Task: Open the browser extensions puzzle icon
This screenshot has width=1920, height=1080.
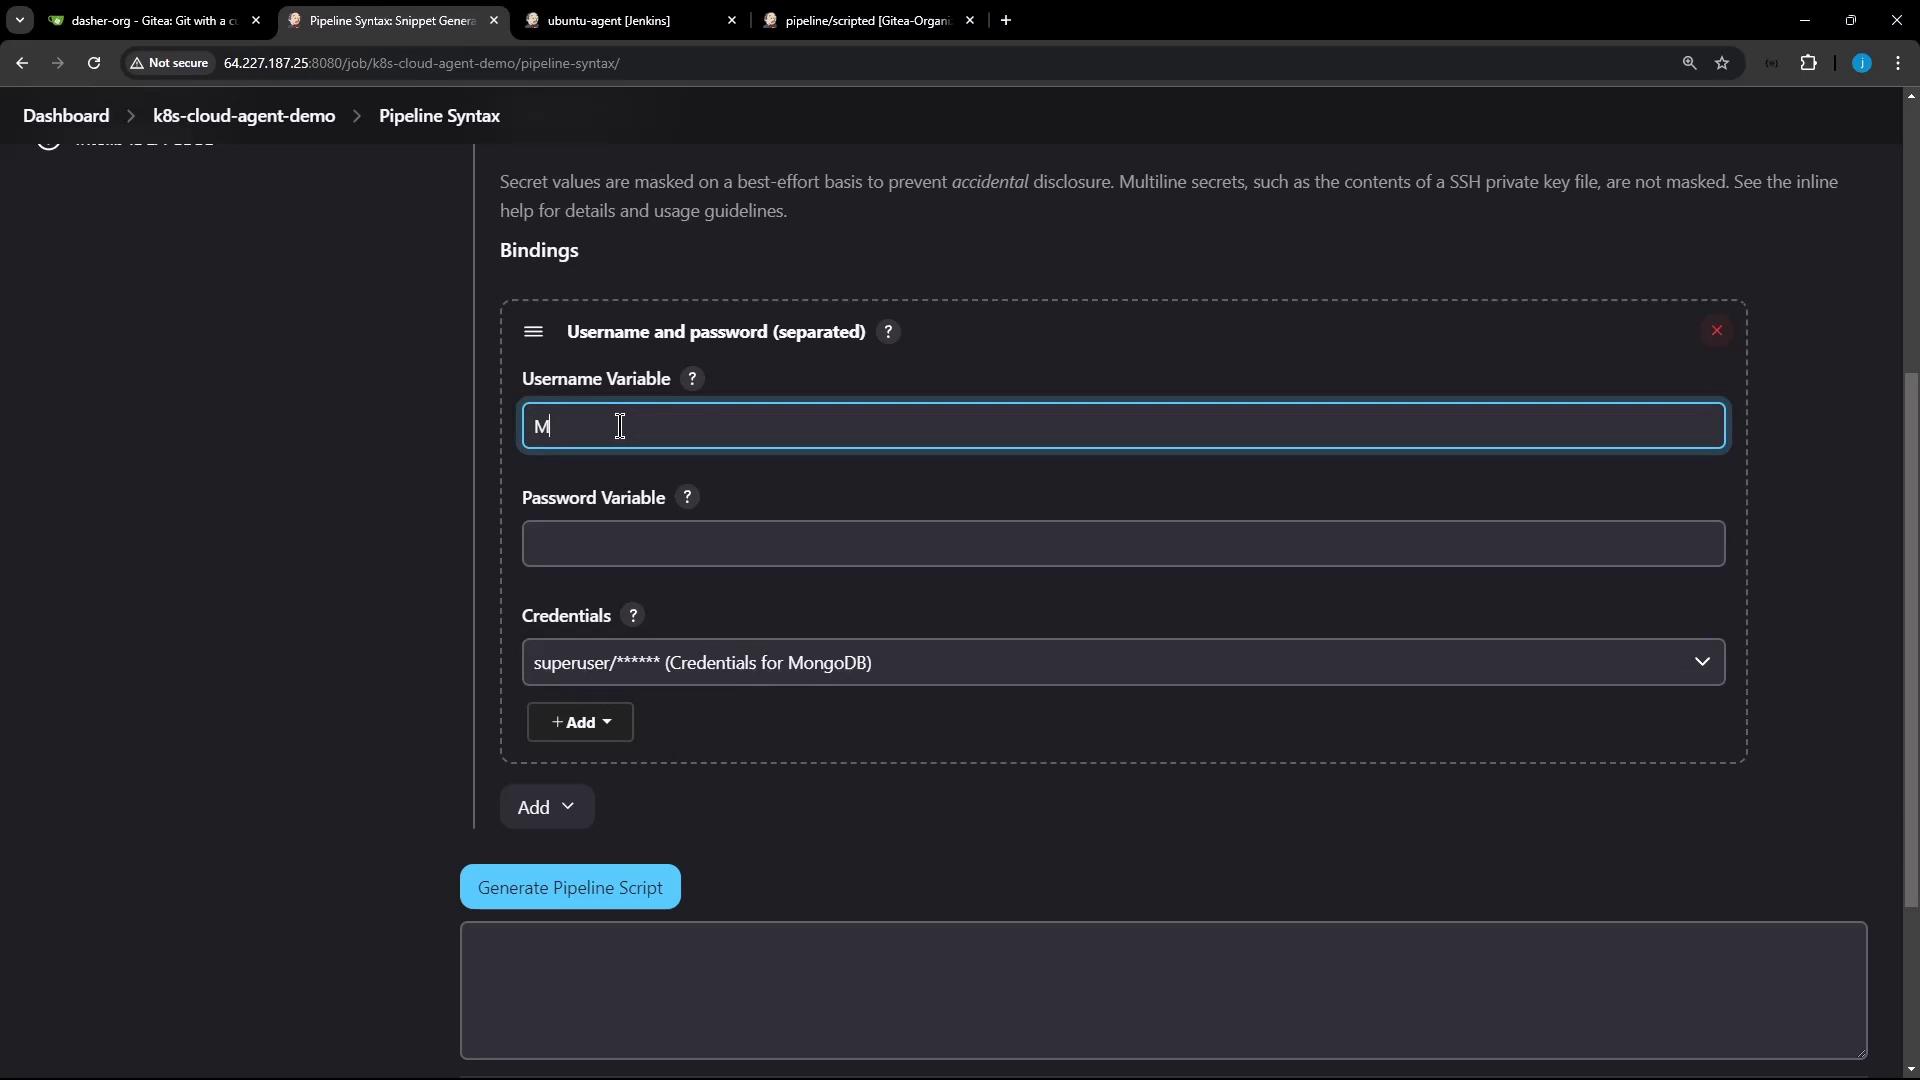Action: (1808, 63)
